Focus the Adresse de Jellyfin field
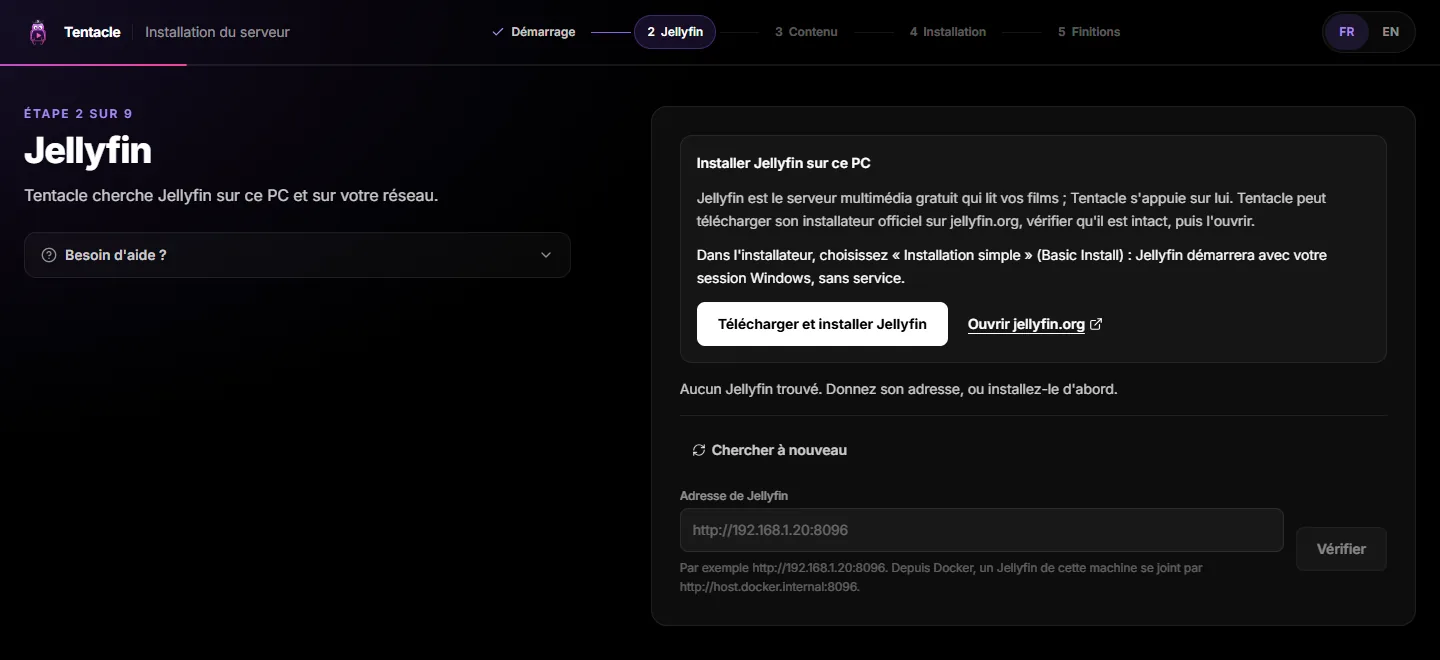The height and width of the screenshot is (660, 1440). [x=981, y=530]
